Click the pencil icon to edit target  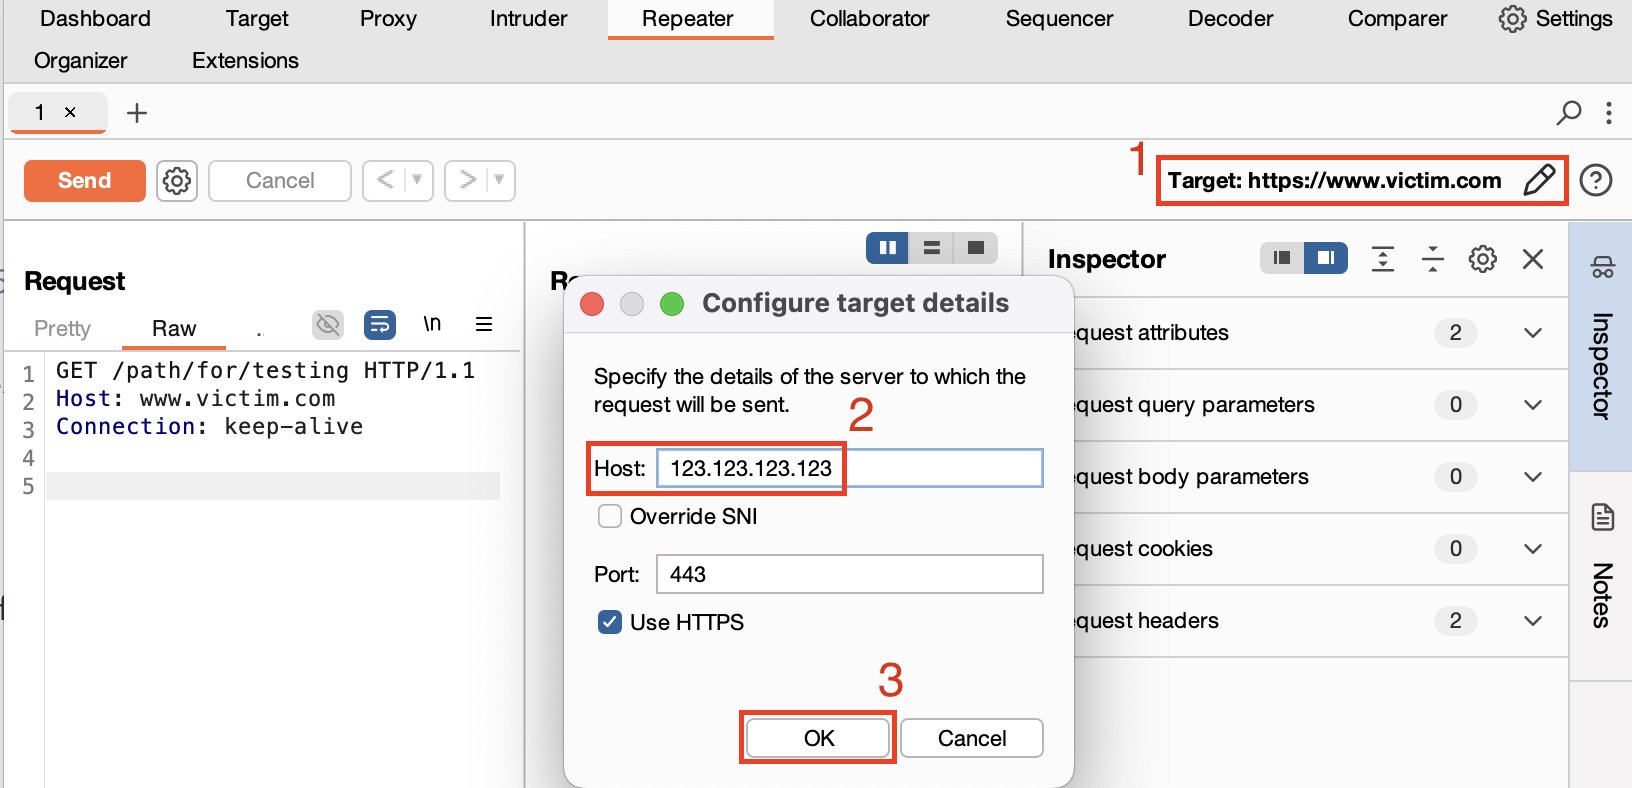[1539, 180]
